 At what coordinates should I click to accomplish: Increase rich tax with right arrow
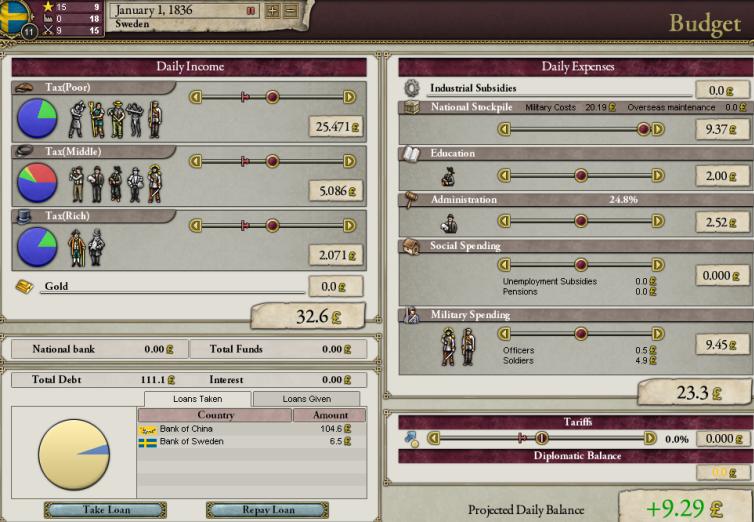350,225
